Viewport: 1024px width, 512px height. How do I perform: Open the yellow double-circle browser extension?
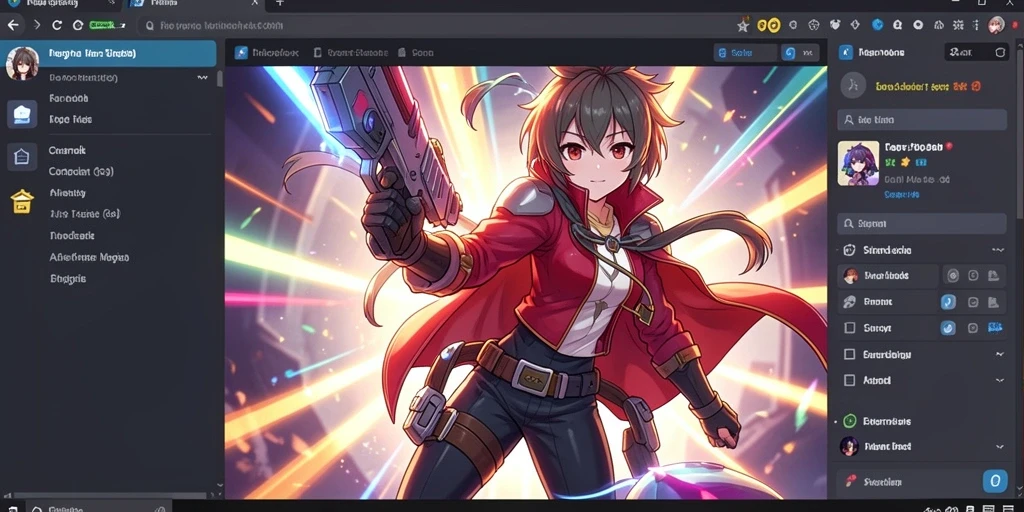tap(769, 25)
